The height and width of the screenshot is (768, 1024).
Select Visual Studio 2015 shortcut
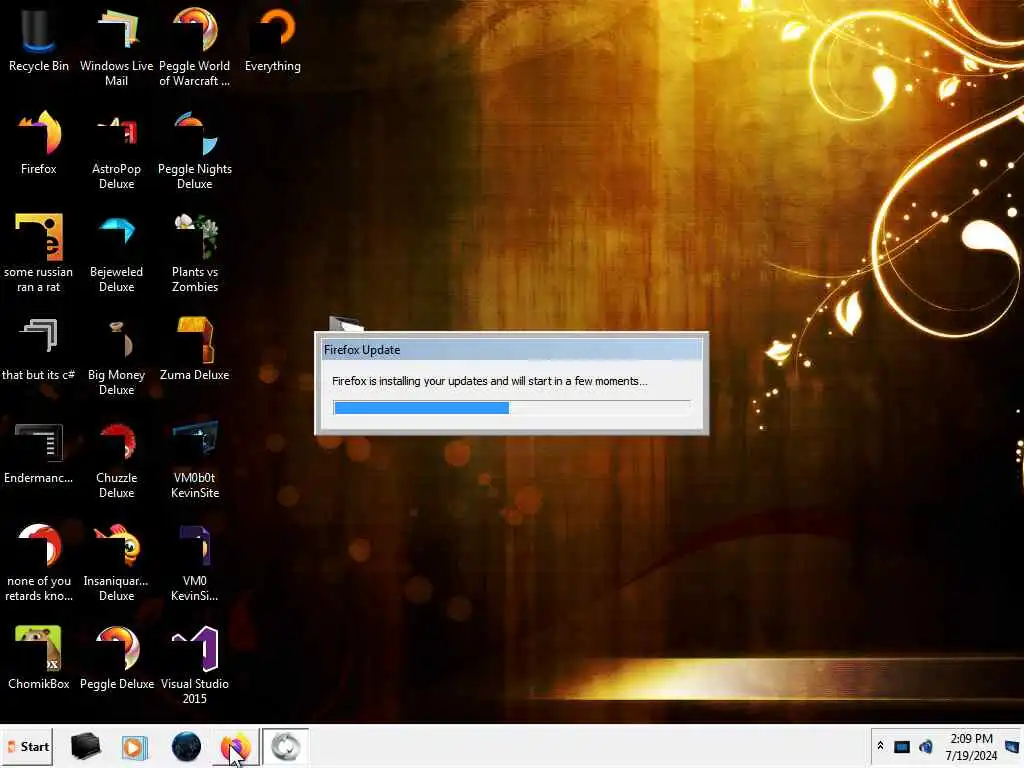195,665
